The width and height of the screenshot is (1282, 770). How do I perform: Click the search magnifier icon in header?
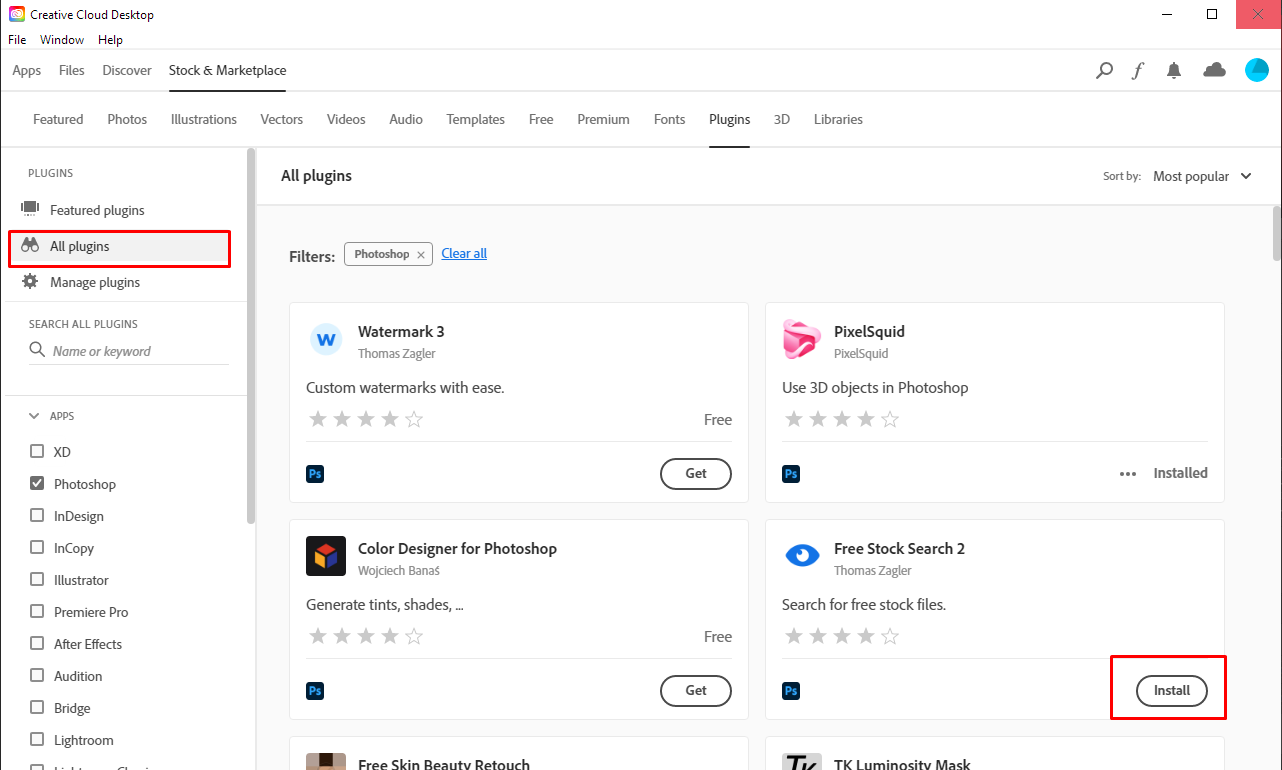point(1104,70)
